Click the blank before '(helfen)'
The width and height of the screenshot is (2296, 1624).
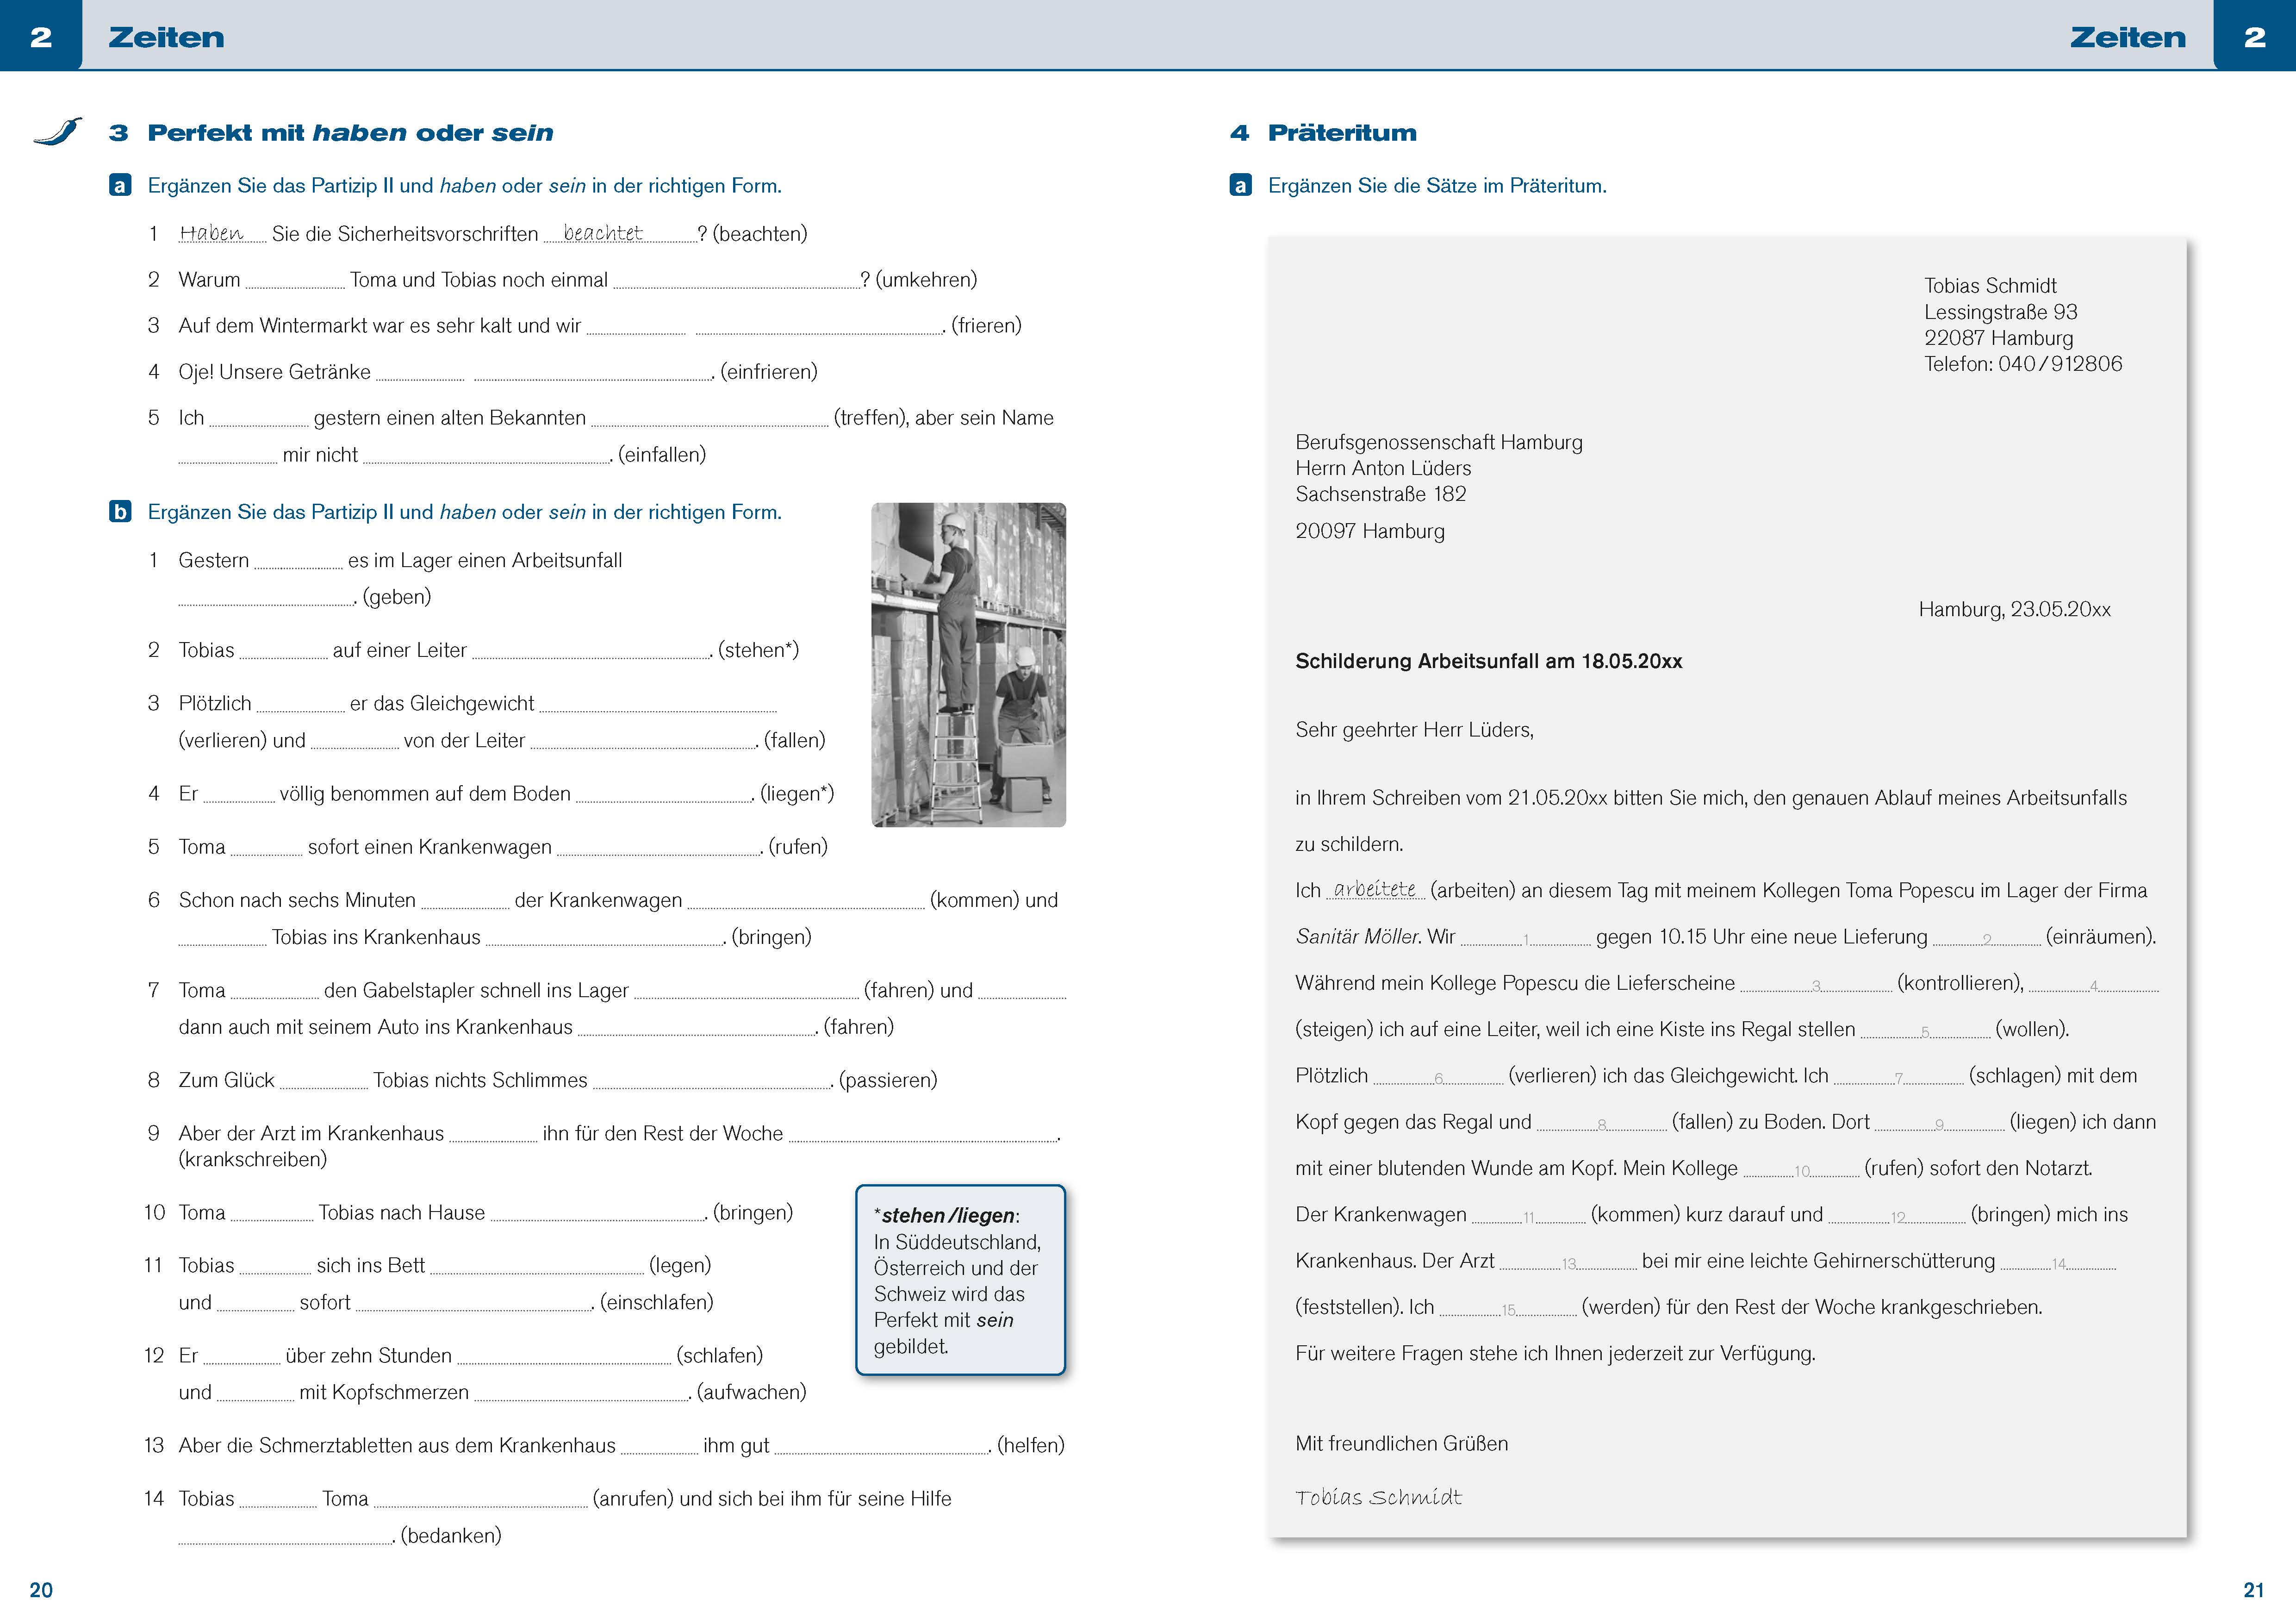pyautogui.click(x=882, y=1446)
